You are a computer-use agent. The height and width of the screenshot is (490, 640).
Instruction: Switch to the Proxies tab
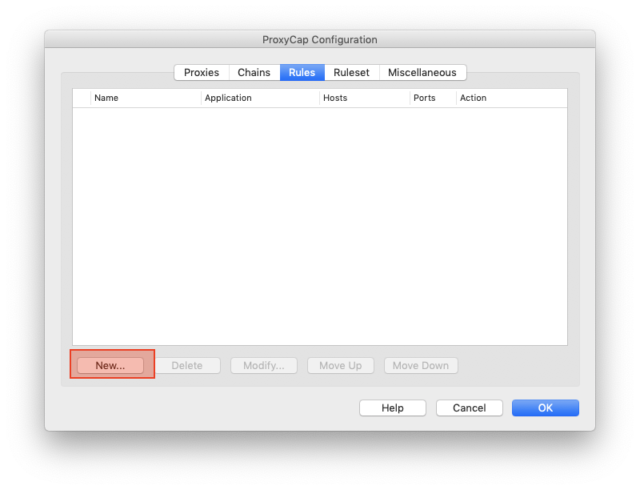point(201,73)
